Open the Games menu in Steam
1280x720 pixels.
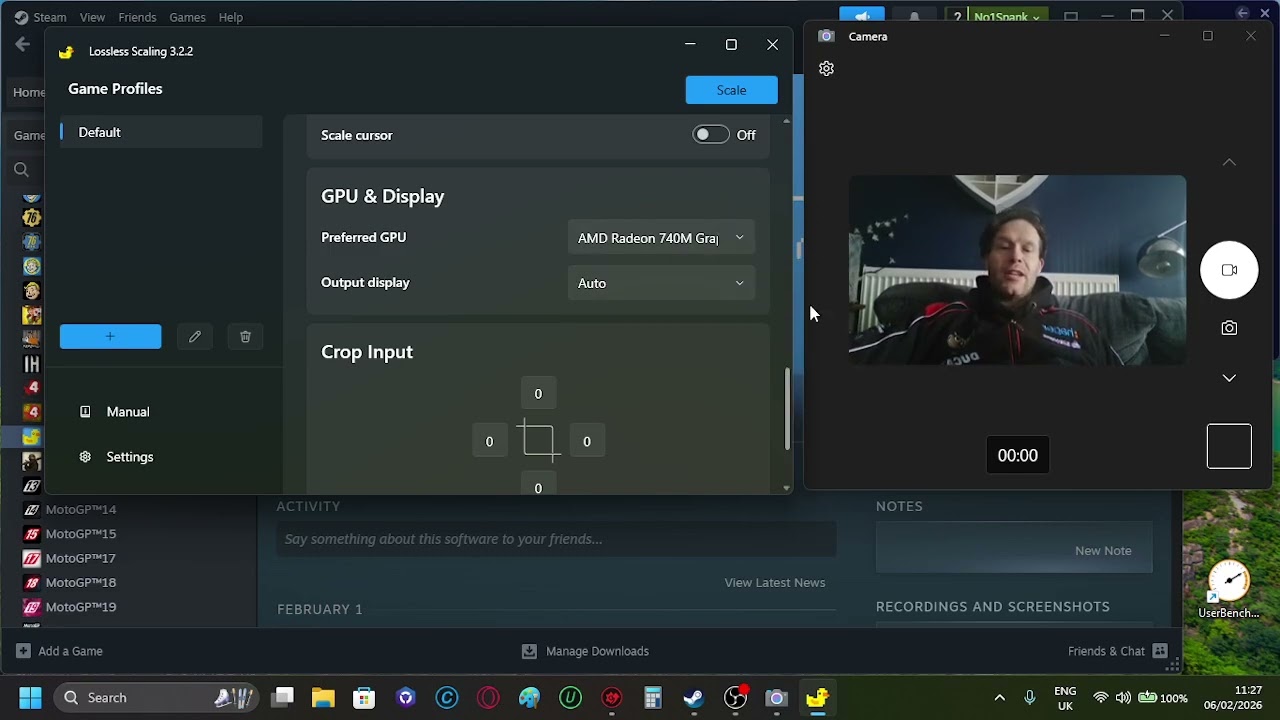pyautogui.click(x=187, y=17)
